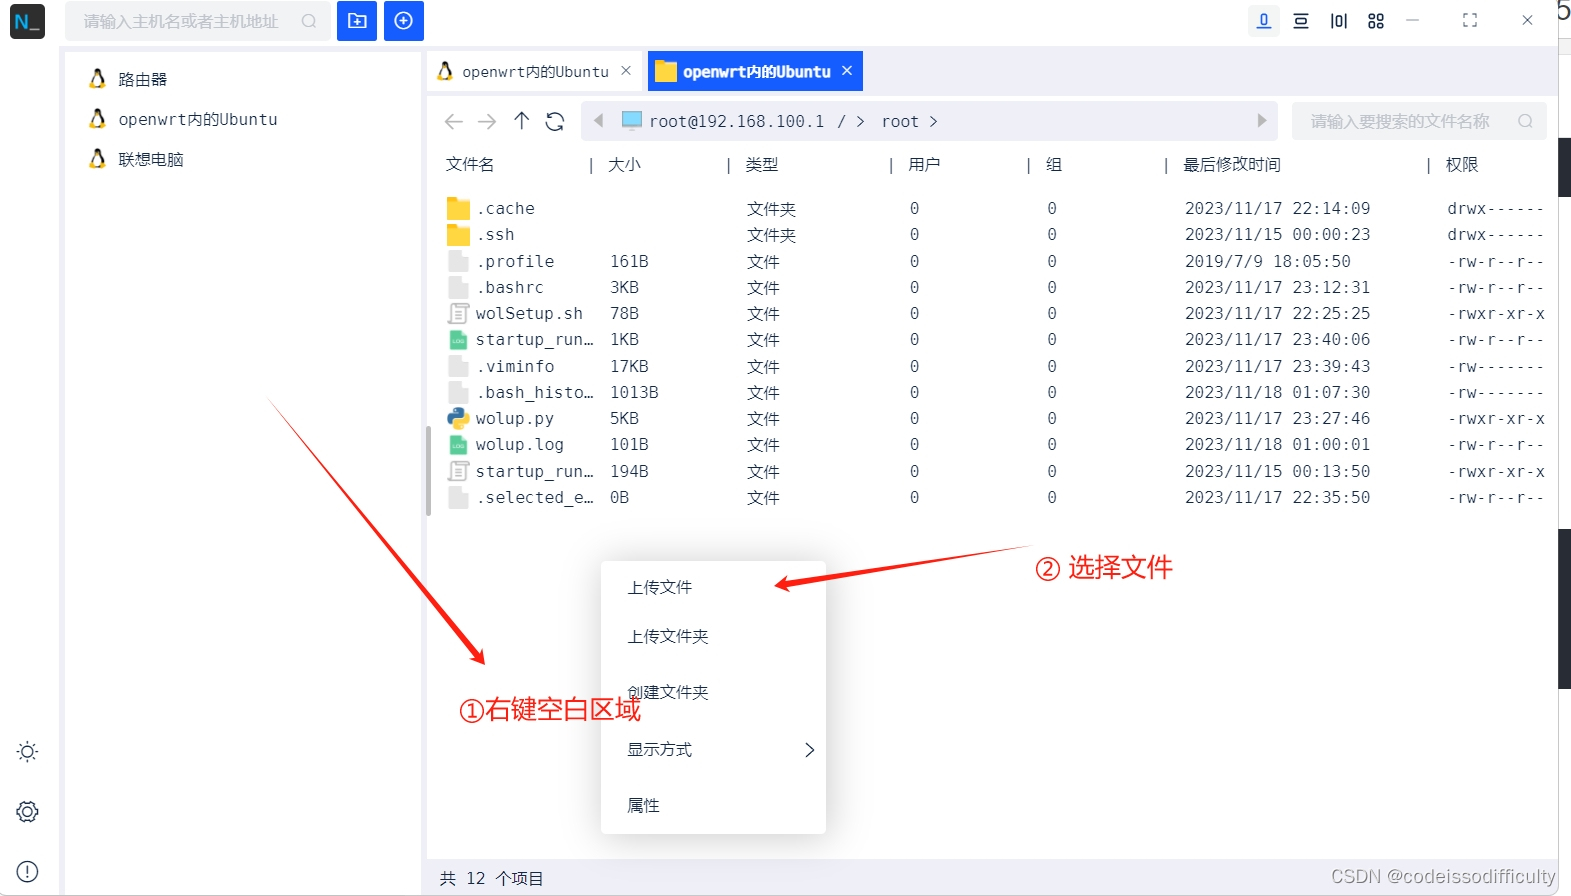
Task: Open the new folder/group blue button
Action: (x=357, y=21)
